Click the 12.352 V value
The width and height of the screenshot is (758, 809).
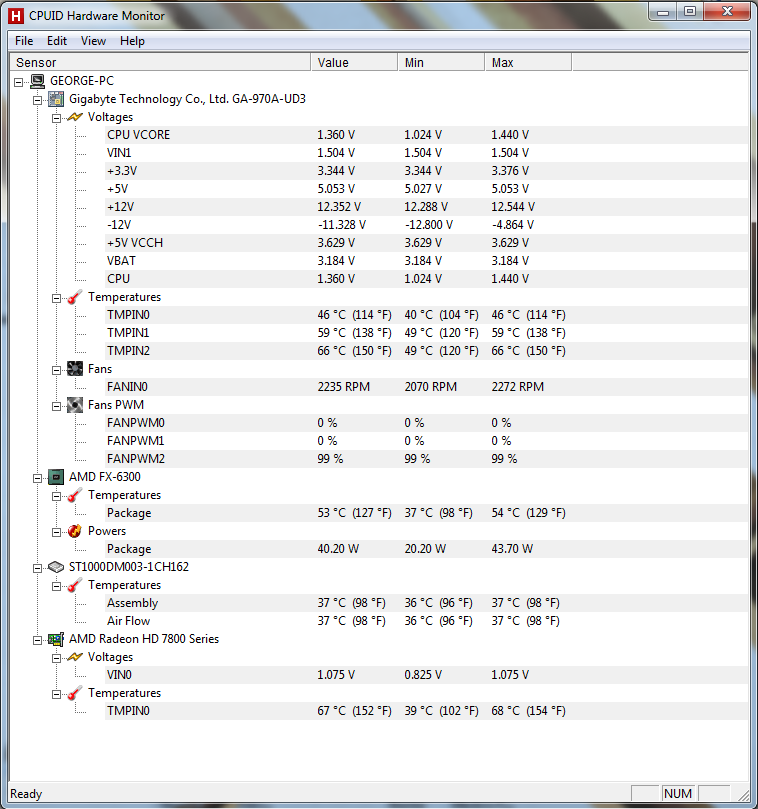coord(339,207)
